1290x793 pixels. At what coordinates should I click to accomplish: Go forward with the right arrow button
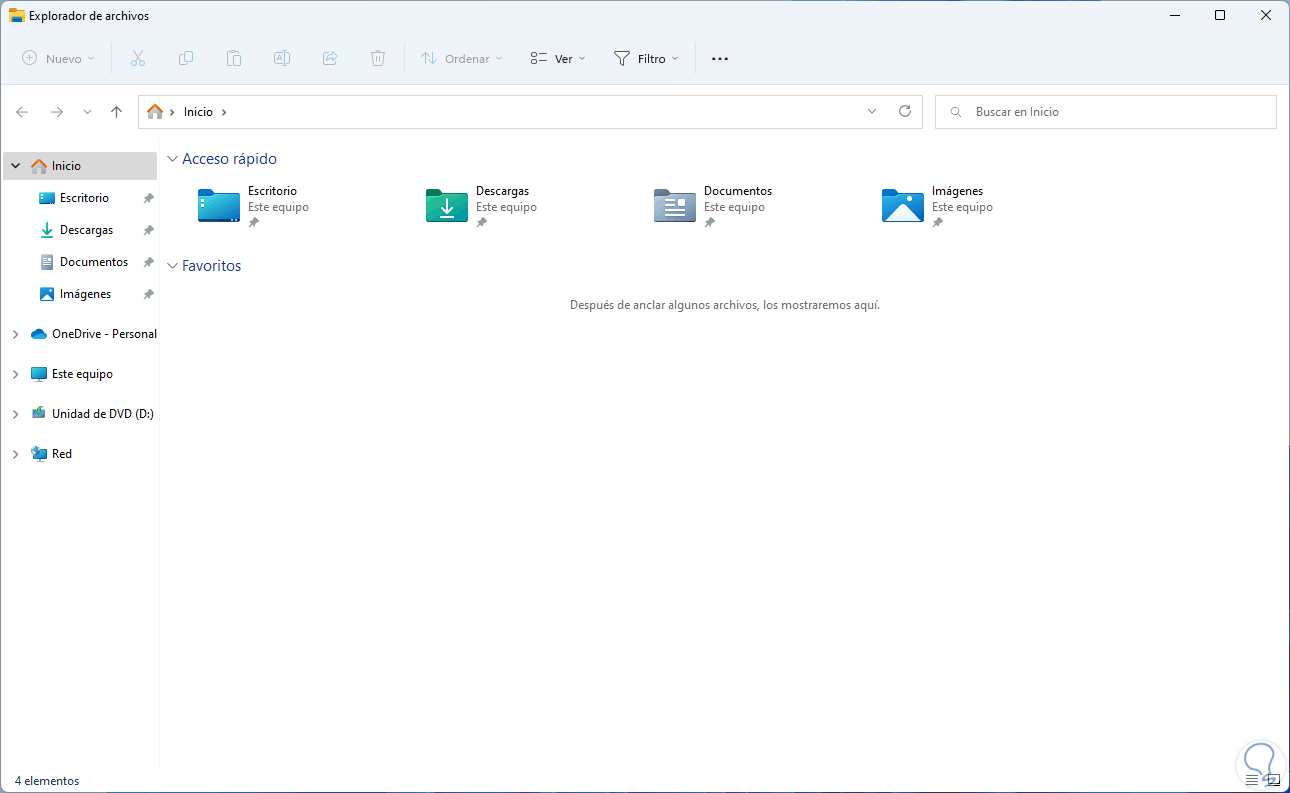[57, 112]
